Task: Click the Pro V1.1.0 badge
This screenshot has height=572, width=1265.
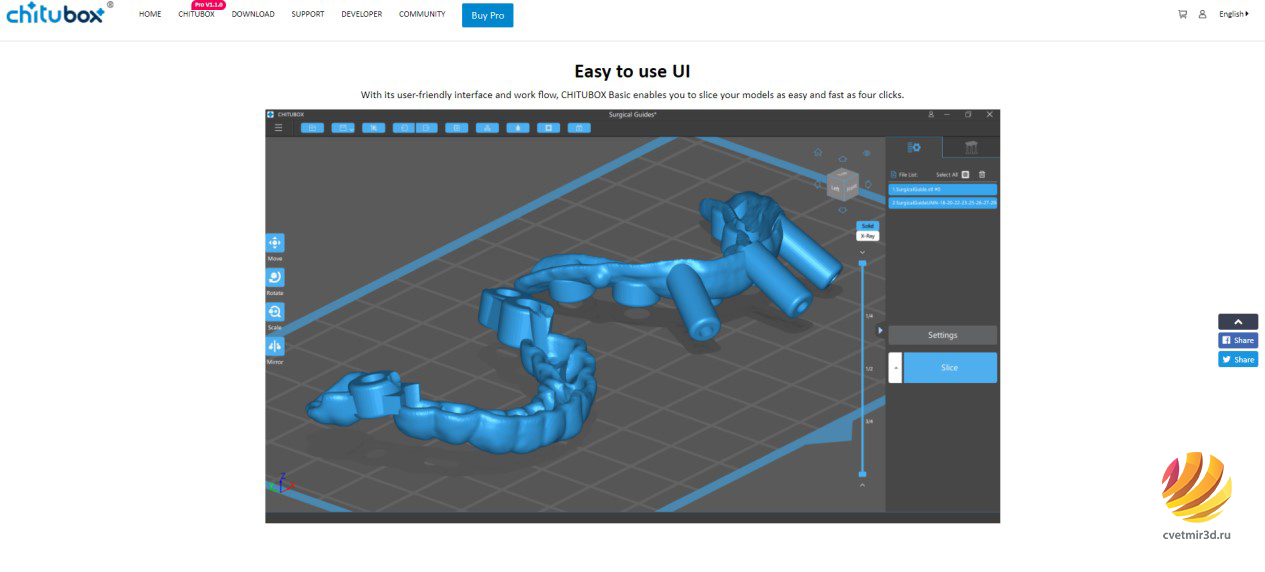Action: [x=209, y=5]
